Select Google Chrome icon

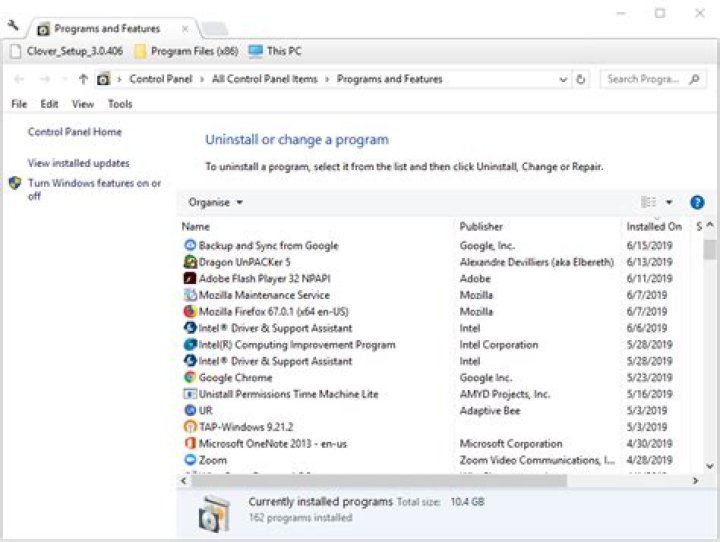[190, 378]
